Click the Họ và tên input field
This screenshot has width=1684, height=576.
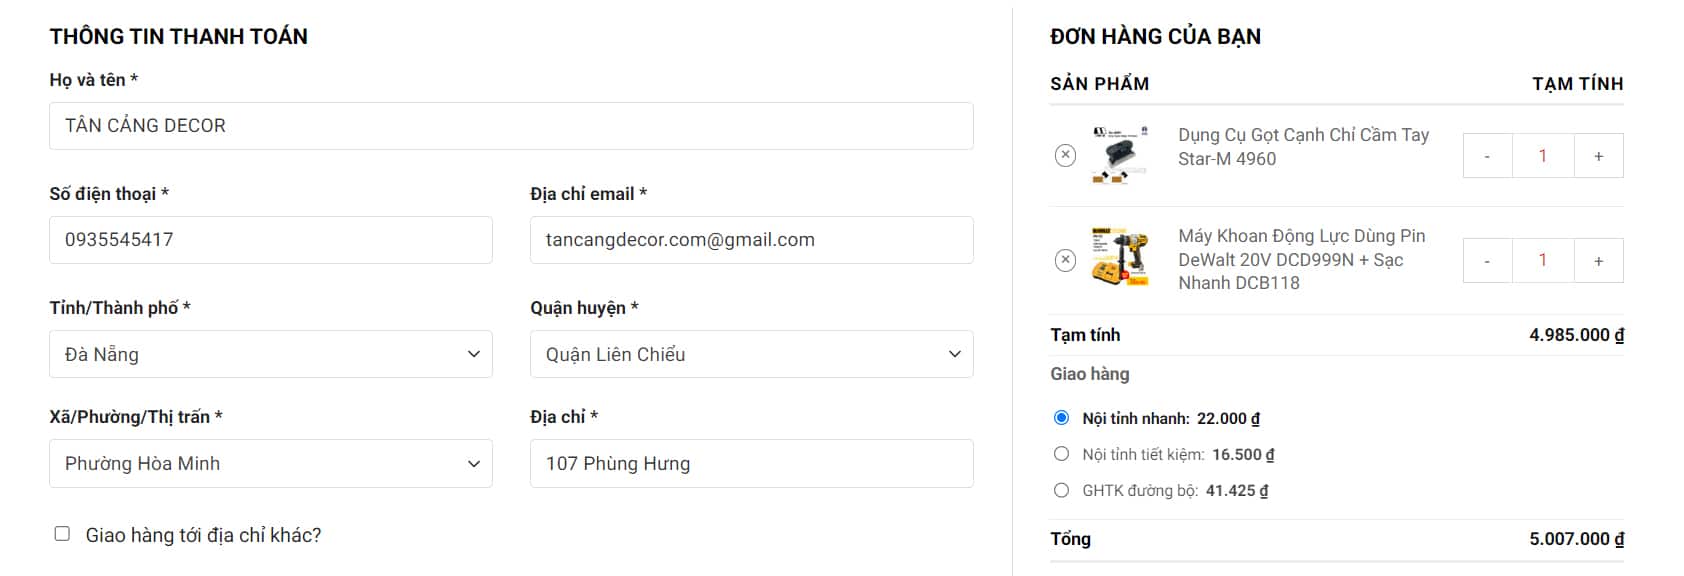pyautogui.click(x=511, y=126)
